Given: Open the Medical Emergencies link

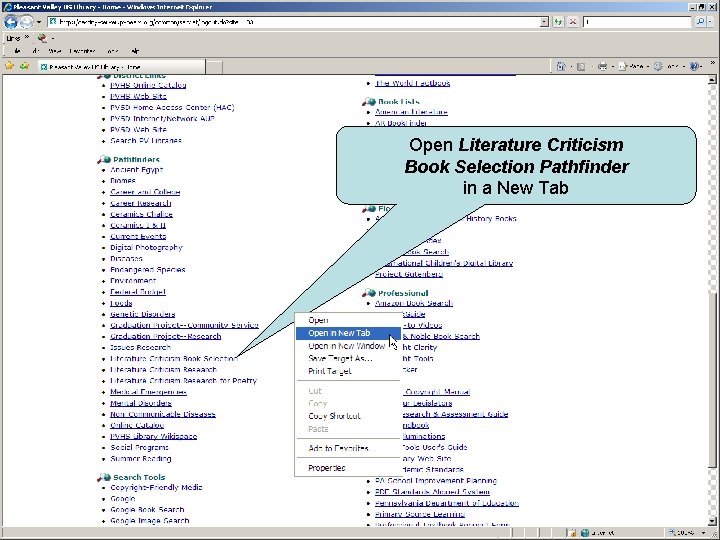Looking at the screenshot, I should tap(148, 392).
